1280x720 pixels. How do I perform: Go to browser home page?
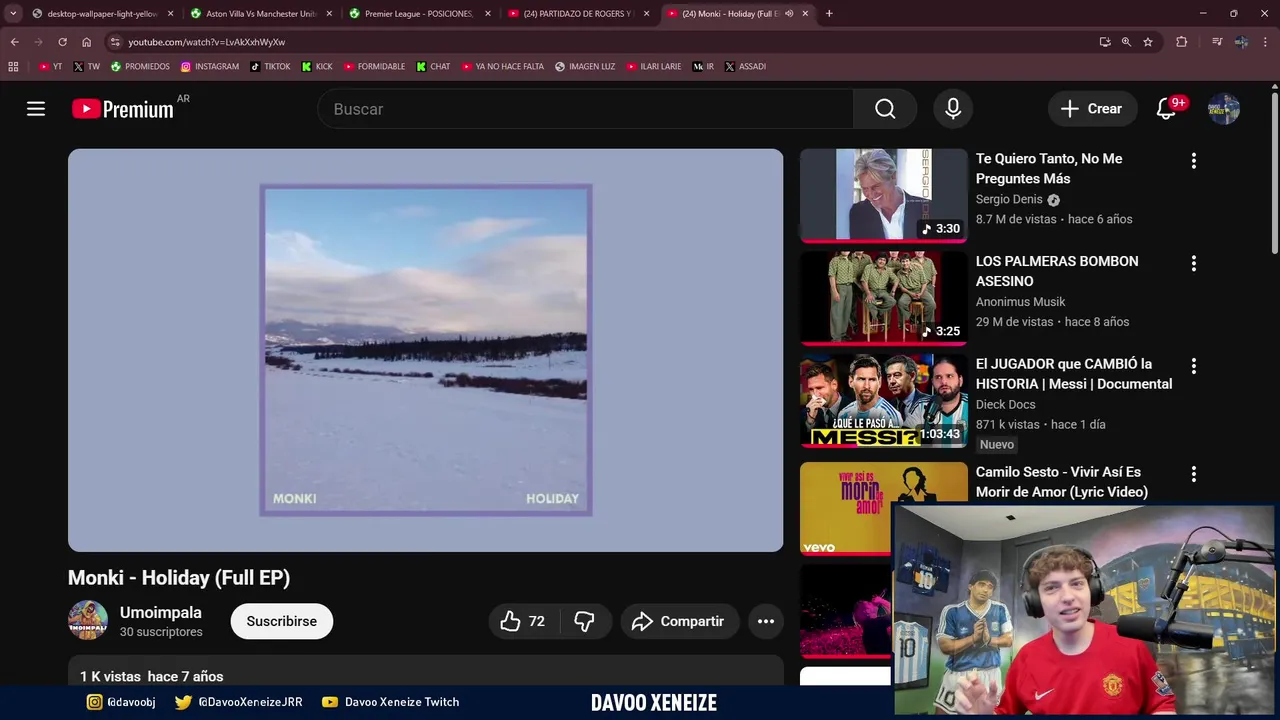86,42
